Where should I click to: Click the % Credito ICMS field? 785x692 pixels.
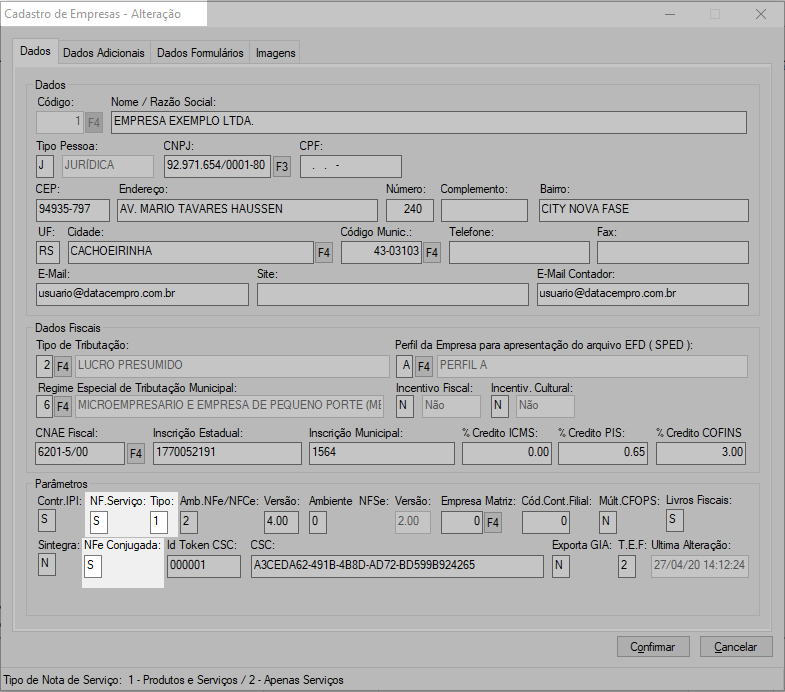(507, 453)
